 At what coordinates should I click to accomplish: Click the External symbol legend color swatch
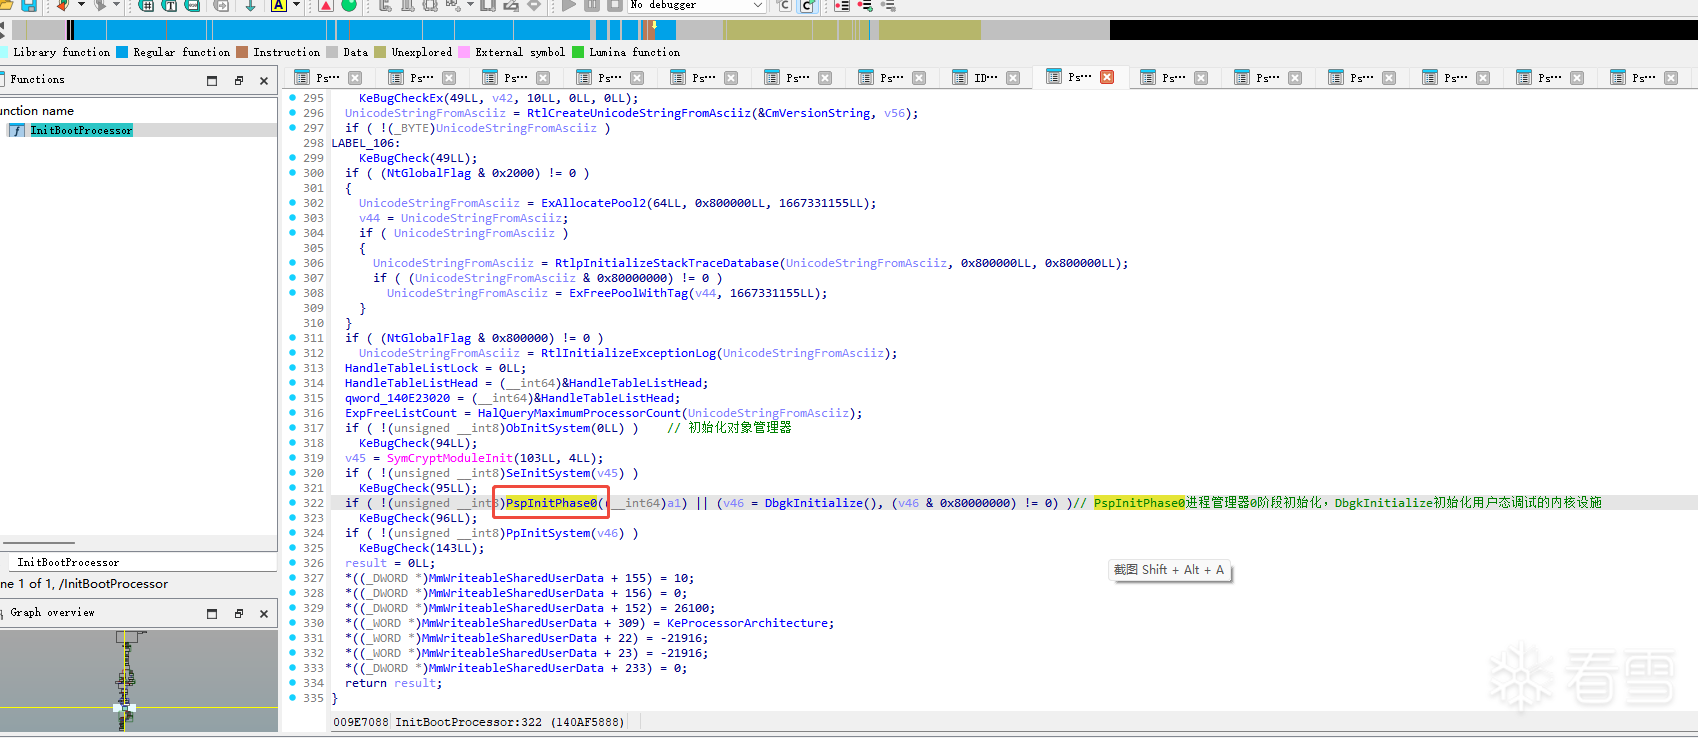[x=464, y=52]
